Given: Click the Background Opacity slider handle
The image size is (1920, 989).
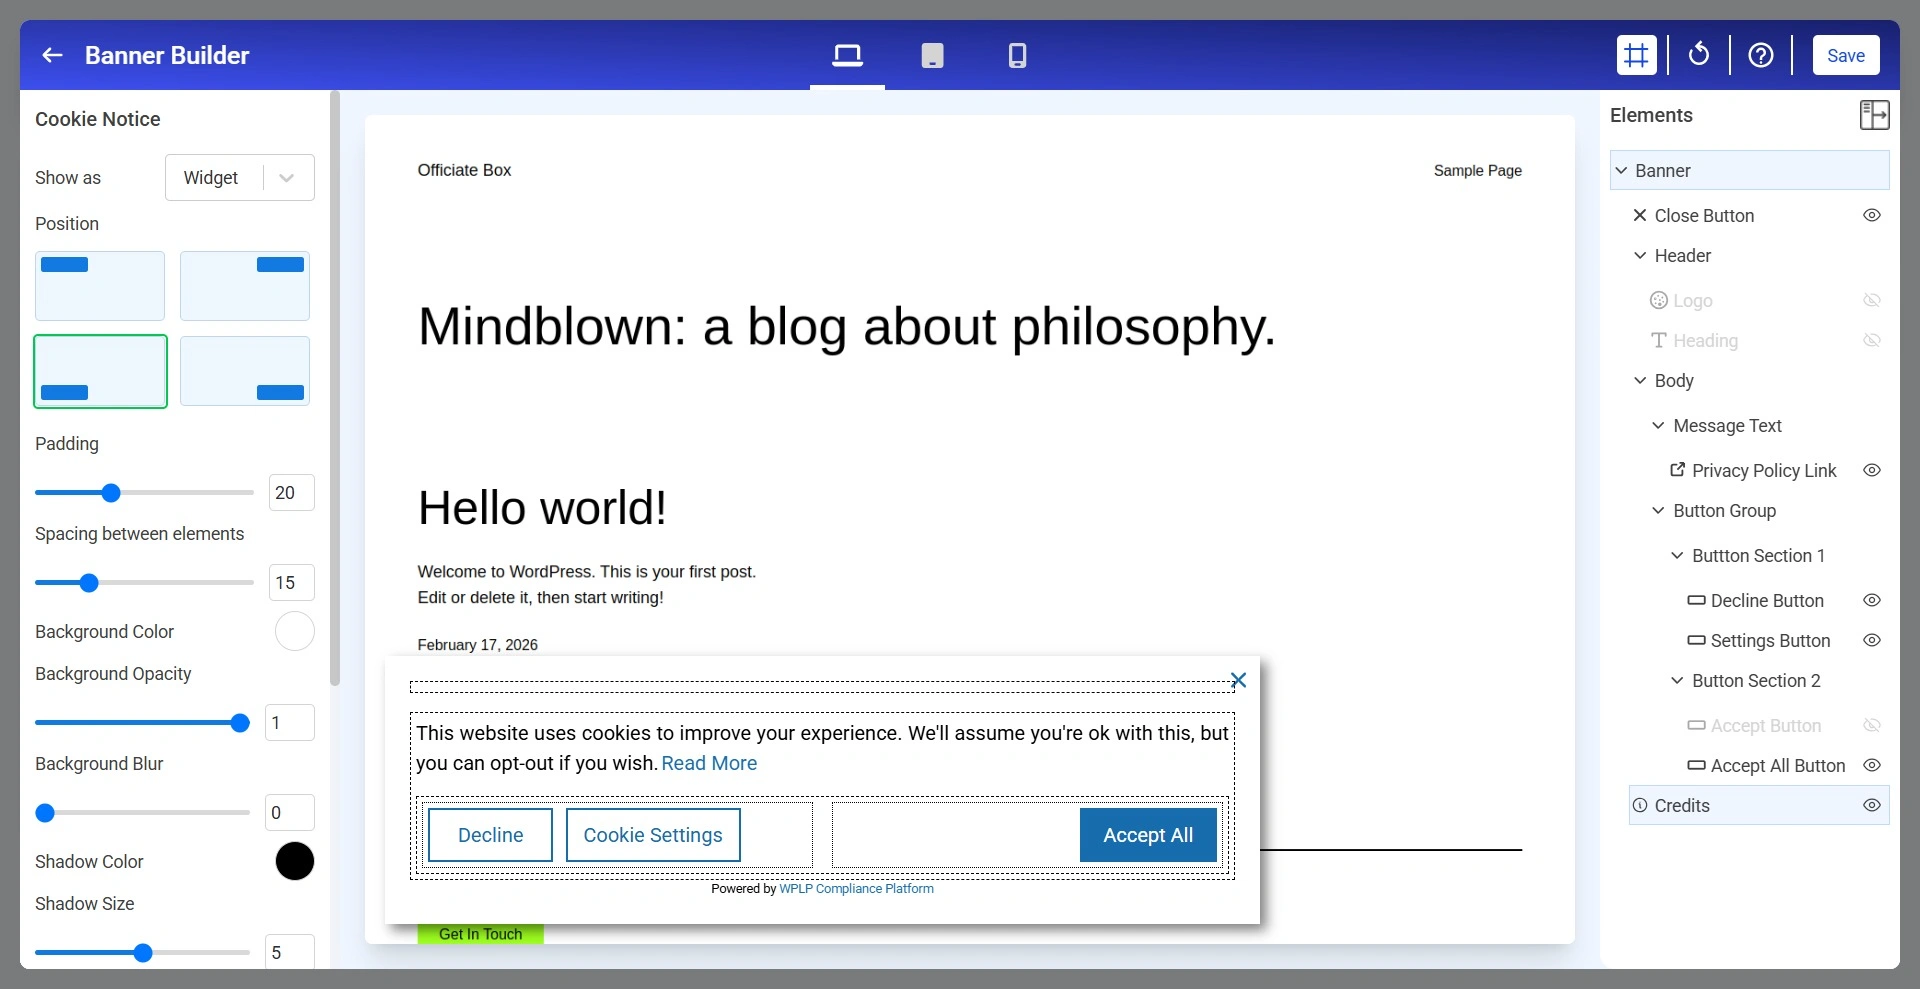Looking at the screenshot, I should (x=240, y=722).
